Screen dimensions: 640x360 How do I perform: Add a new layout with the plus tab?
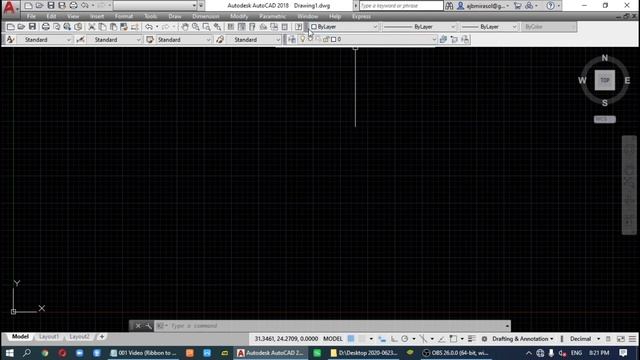[102, 337]
